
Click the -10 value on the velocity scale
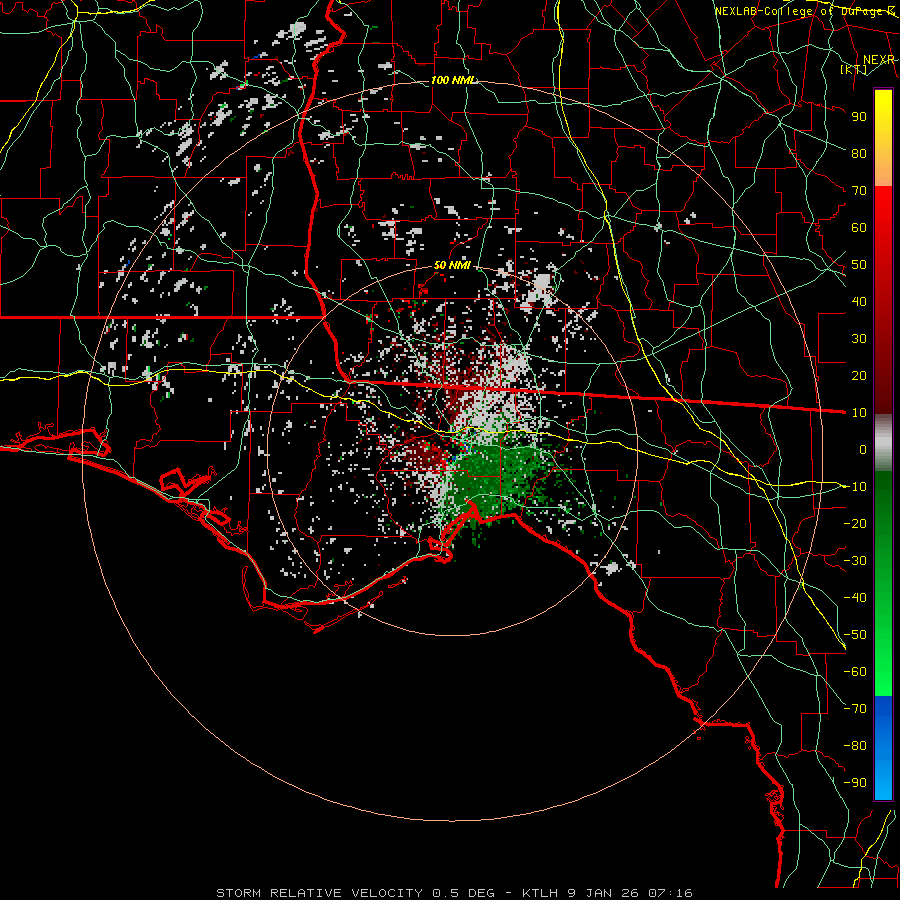(855, 487)
